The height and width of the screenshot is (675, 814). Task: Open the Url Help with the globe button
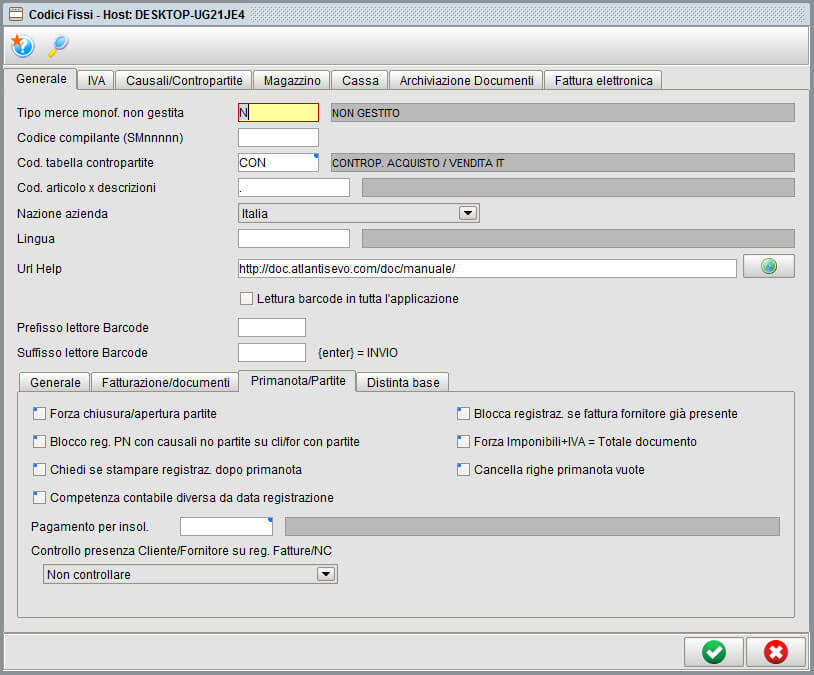tap(768, 265)
